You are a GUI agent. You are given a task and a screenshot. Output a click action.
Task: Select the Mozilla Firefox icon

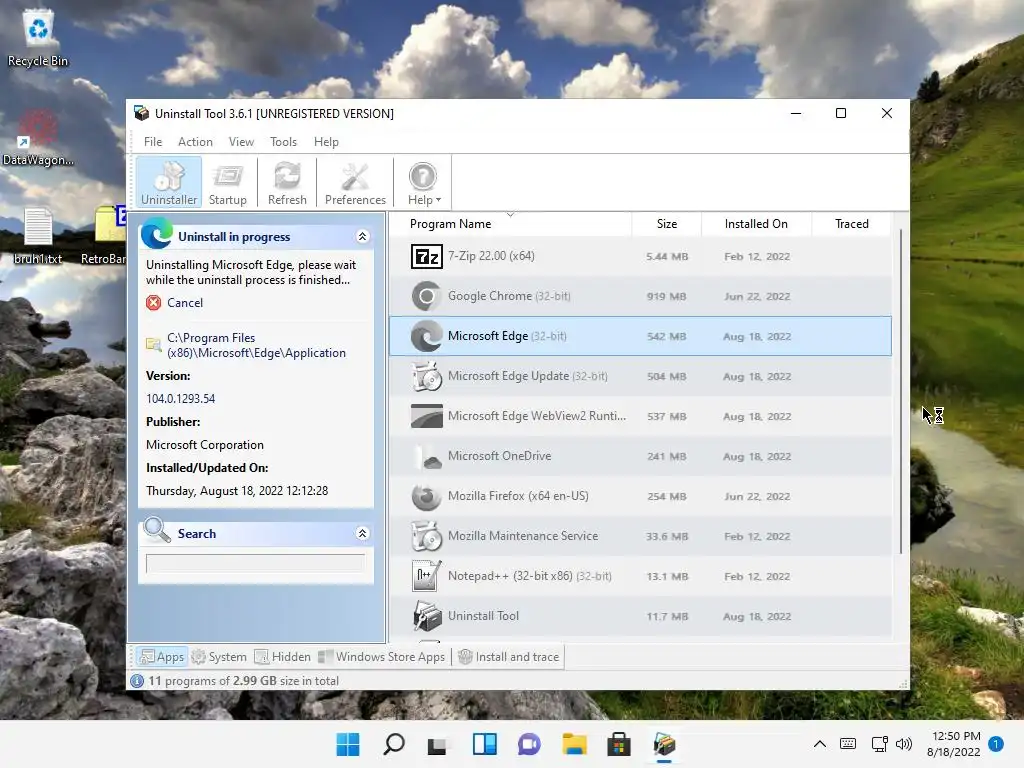[426, 496]
